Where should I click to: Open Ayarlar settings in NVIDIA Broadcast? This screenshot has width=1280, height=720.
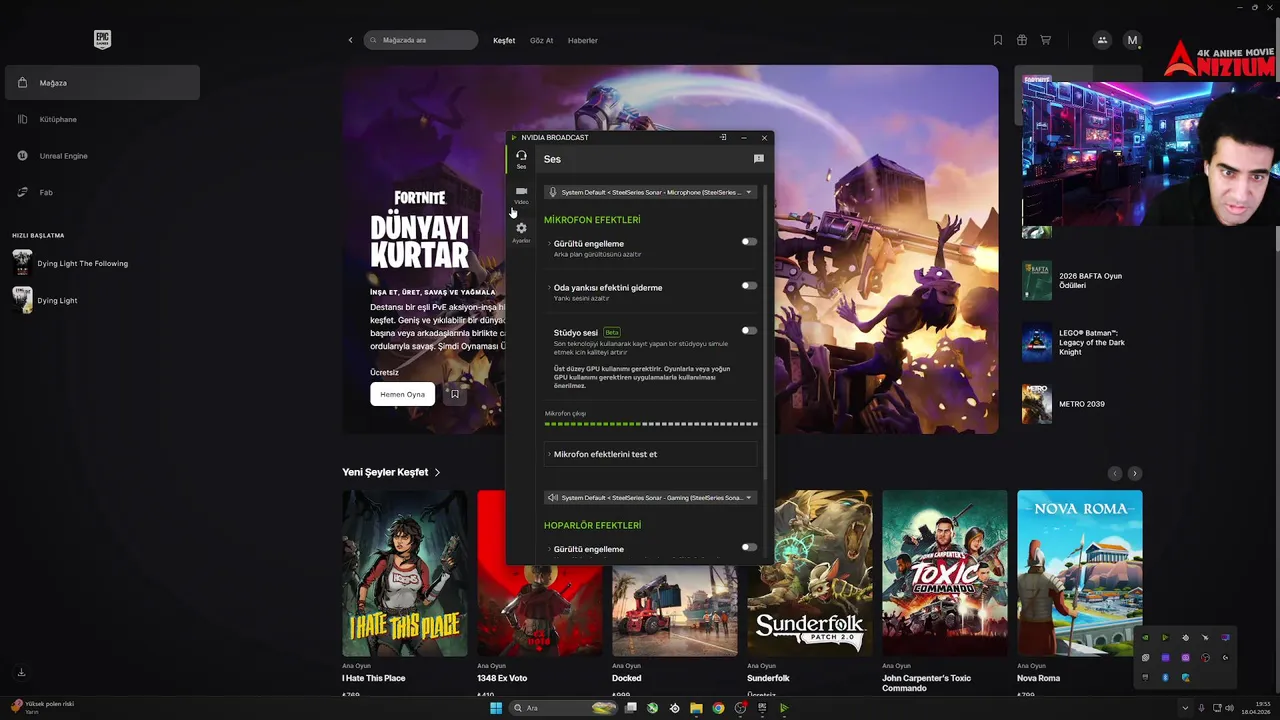[x=521, y=232]
